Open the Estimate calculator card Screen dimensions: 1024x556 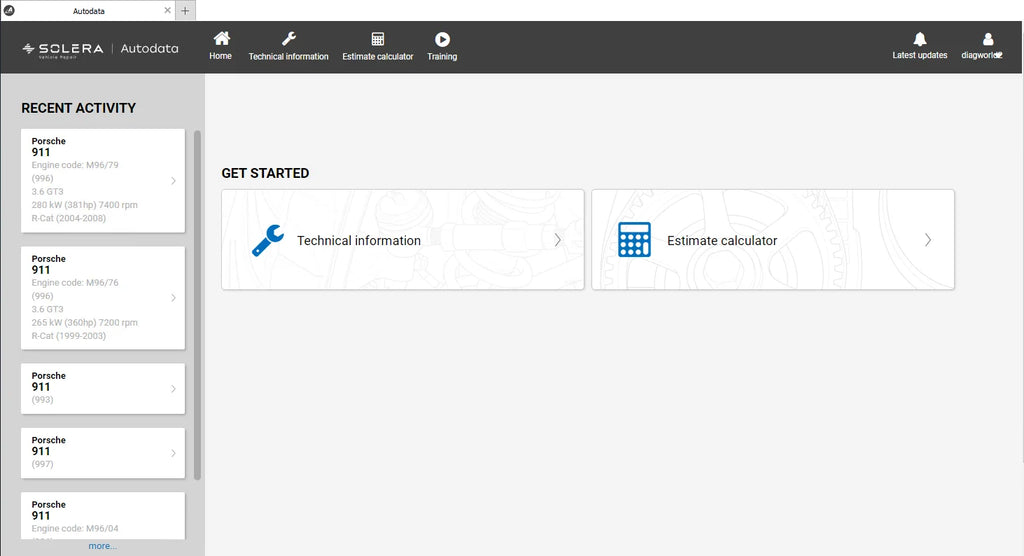(x=773, y=240)
